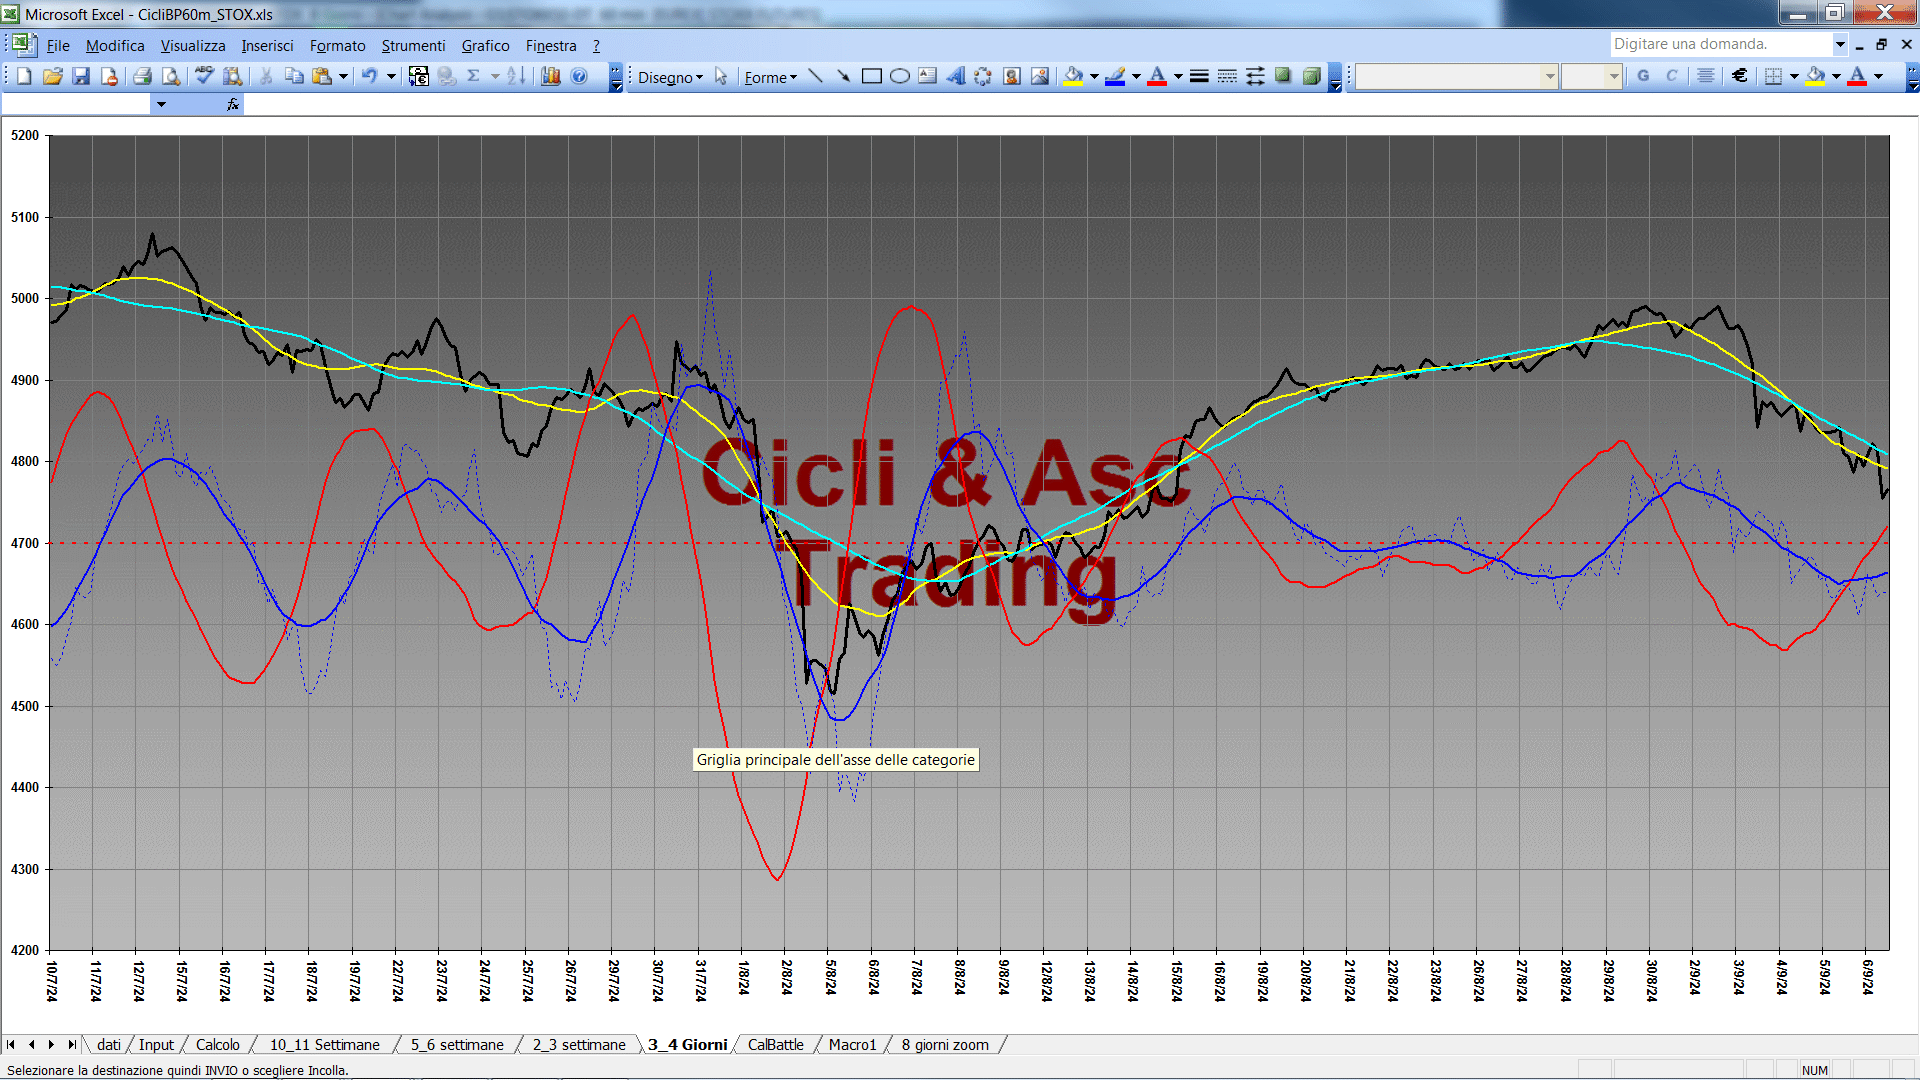Open the Visualizza menu
This screenshot has height=1080, width=1920.
193,45
